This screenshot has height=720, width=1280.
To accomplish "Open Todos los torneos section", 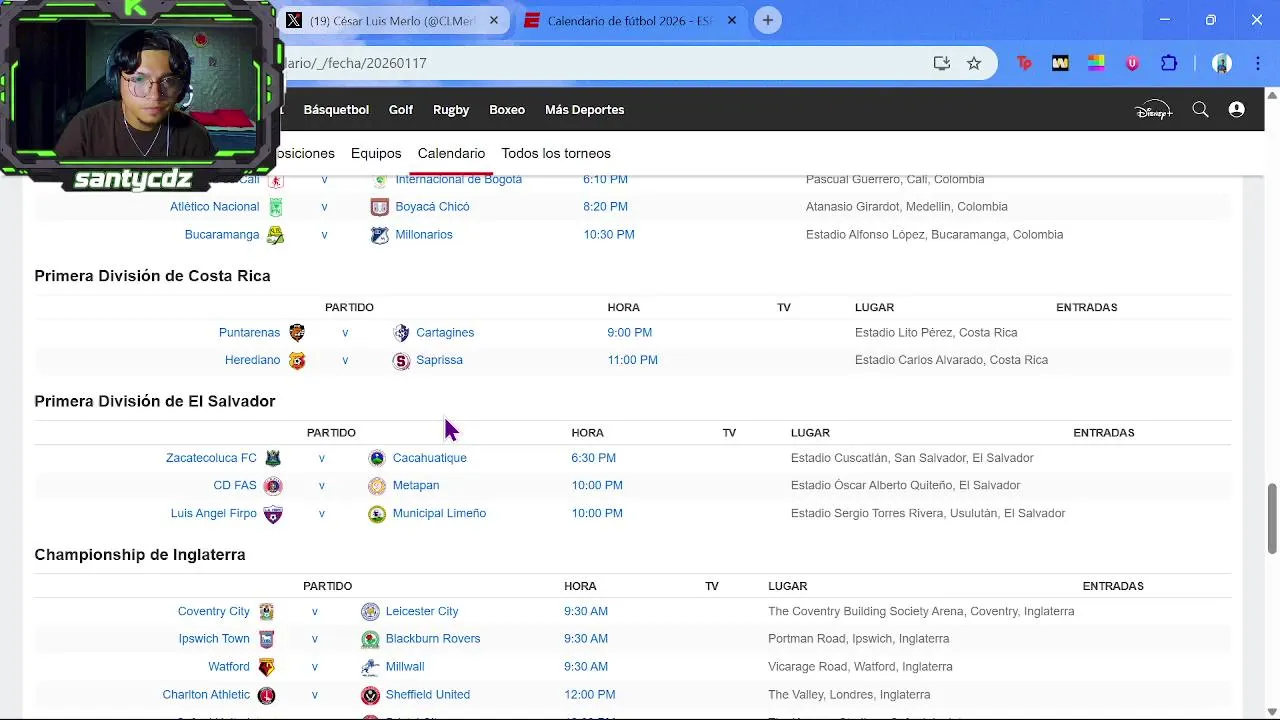I will click(556, 153).
